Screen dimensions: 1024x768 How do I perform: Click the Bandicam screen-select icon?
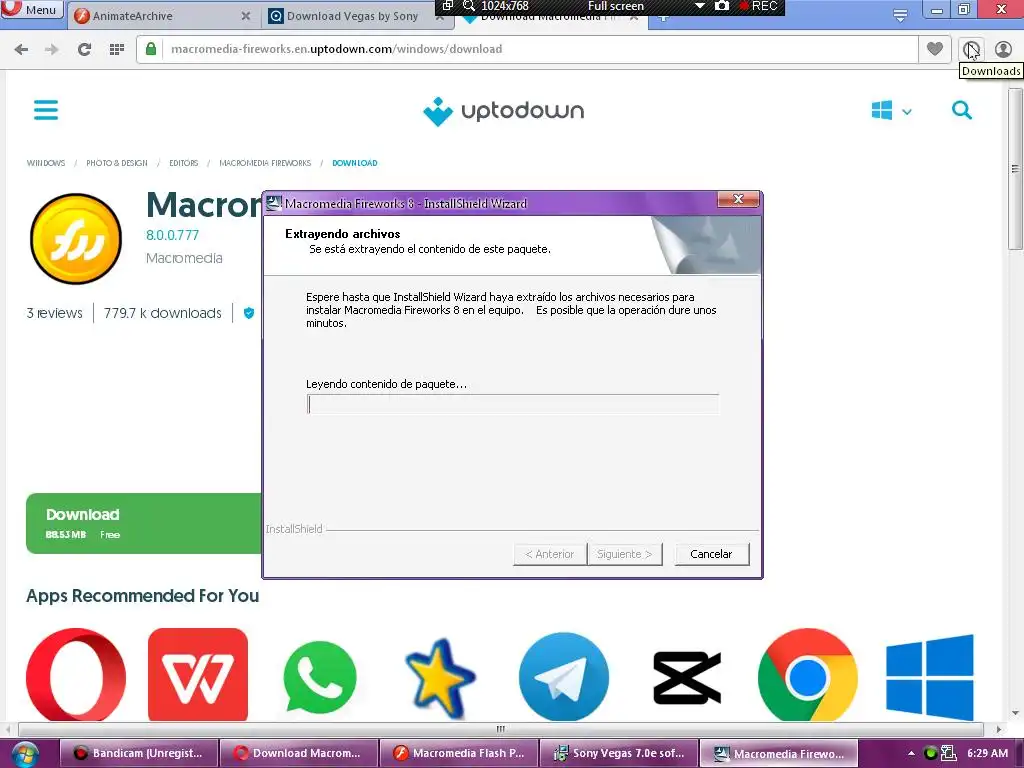[447, 7]
